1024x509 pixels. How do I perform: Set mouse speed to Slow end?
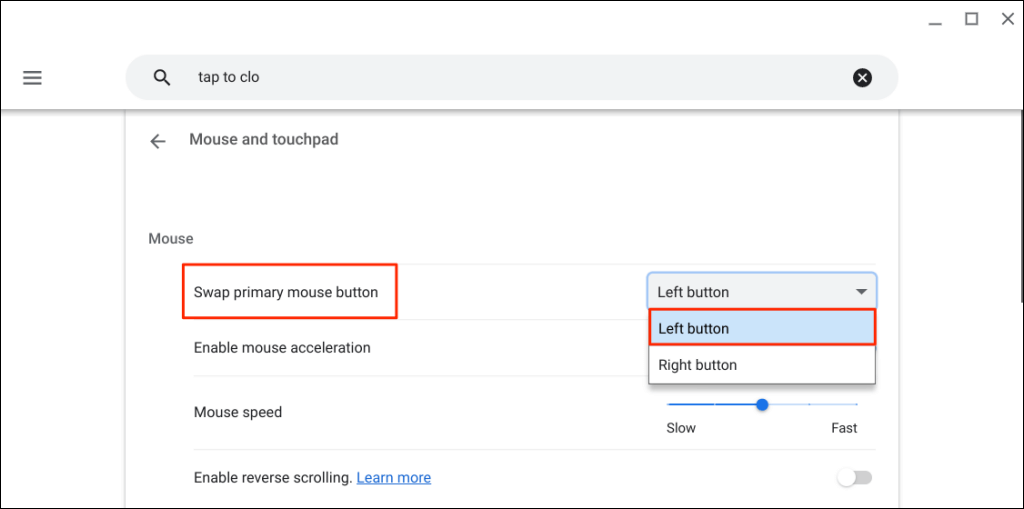pos(668,405)
